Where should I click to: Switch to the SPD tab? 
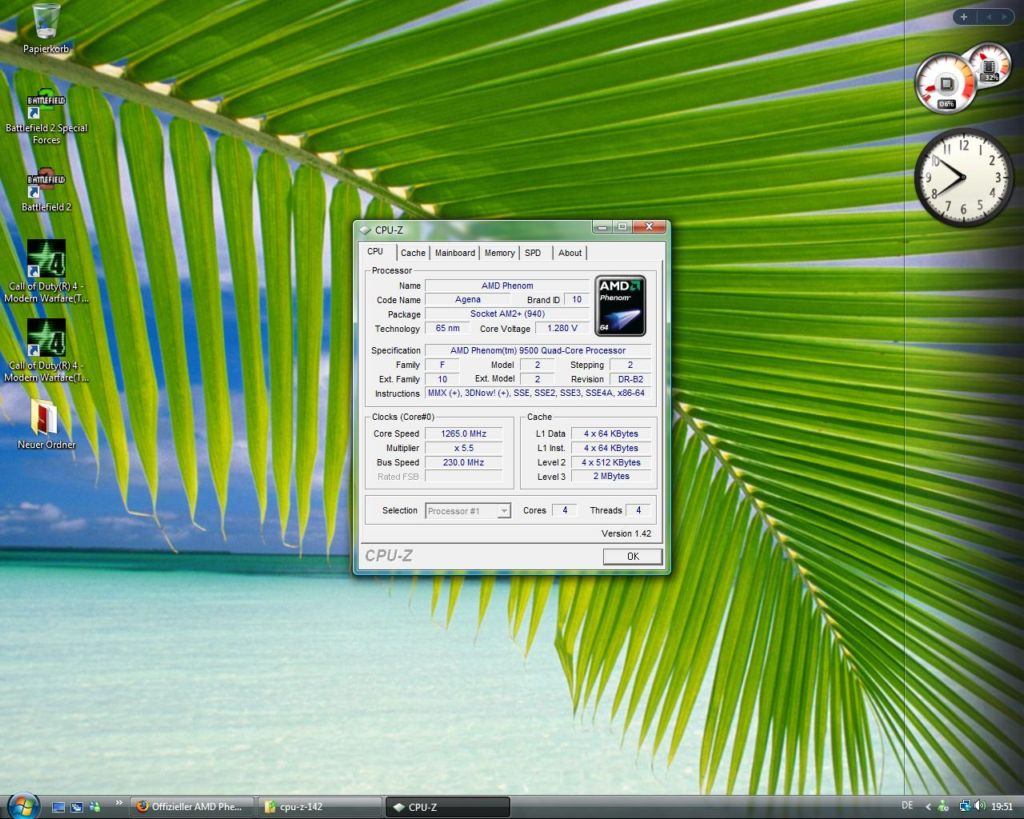tap(533, 253)
